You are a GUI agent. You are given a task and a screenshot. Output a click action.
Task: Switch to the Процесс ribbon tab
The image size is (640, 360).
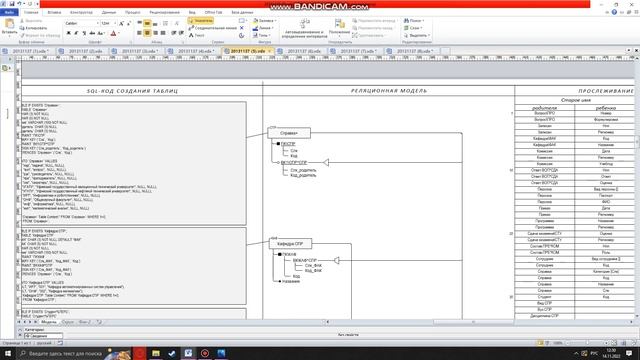[133, 13]
